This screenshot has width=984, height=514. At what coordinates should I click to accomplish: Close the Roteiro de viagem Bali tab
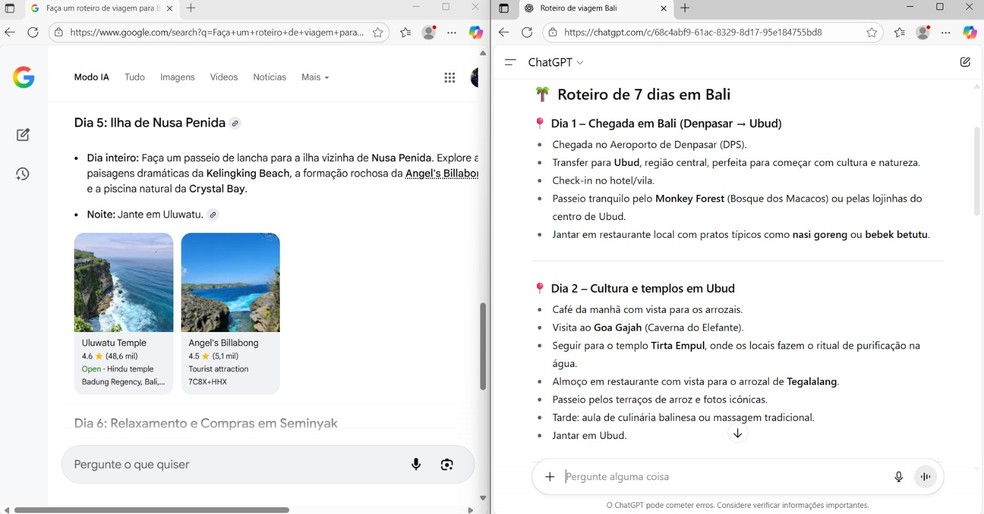(663, 8)
